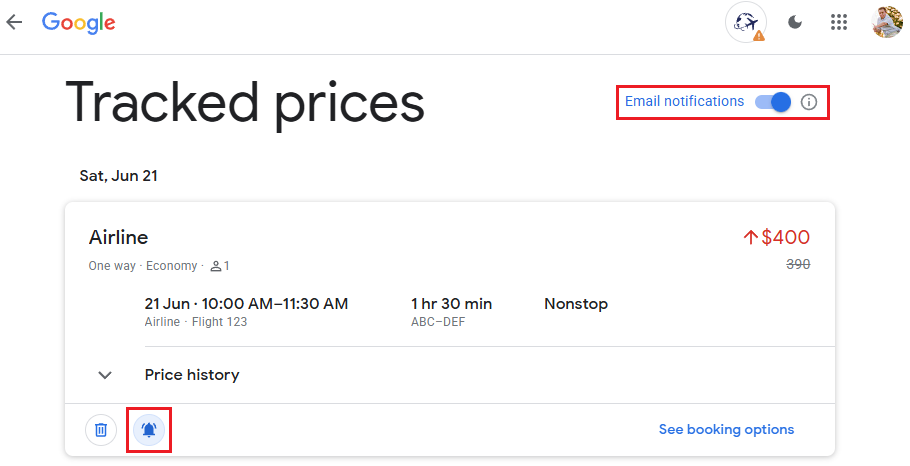Open the Google logo homepage
This screenshot has height=466, width=910.
click(x=78, y=23)
